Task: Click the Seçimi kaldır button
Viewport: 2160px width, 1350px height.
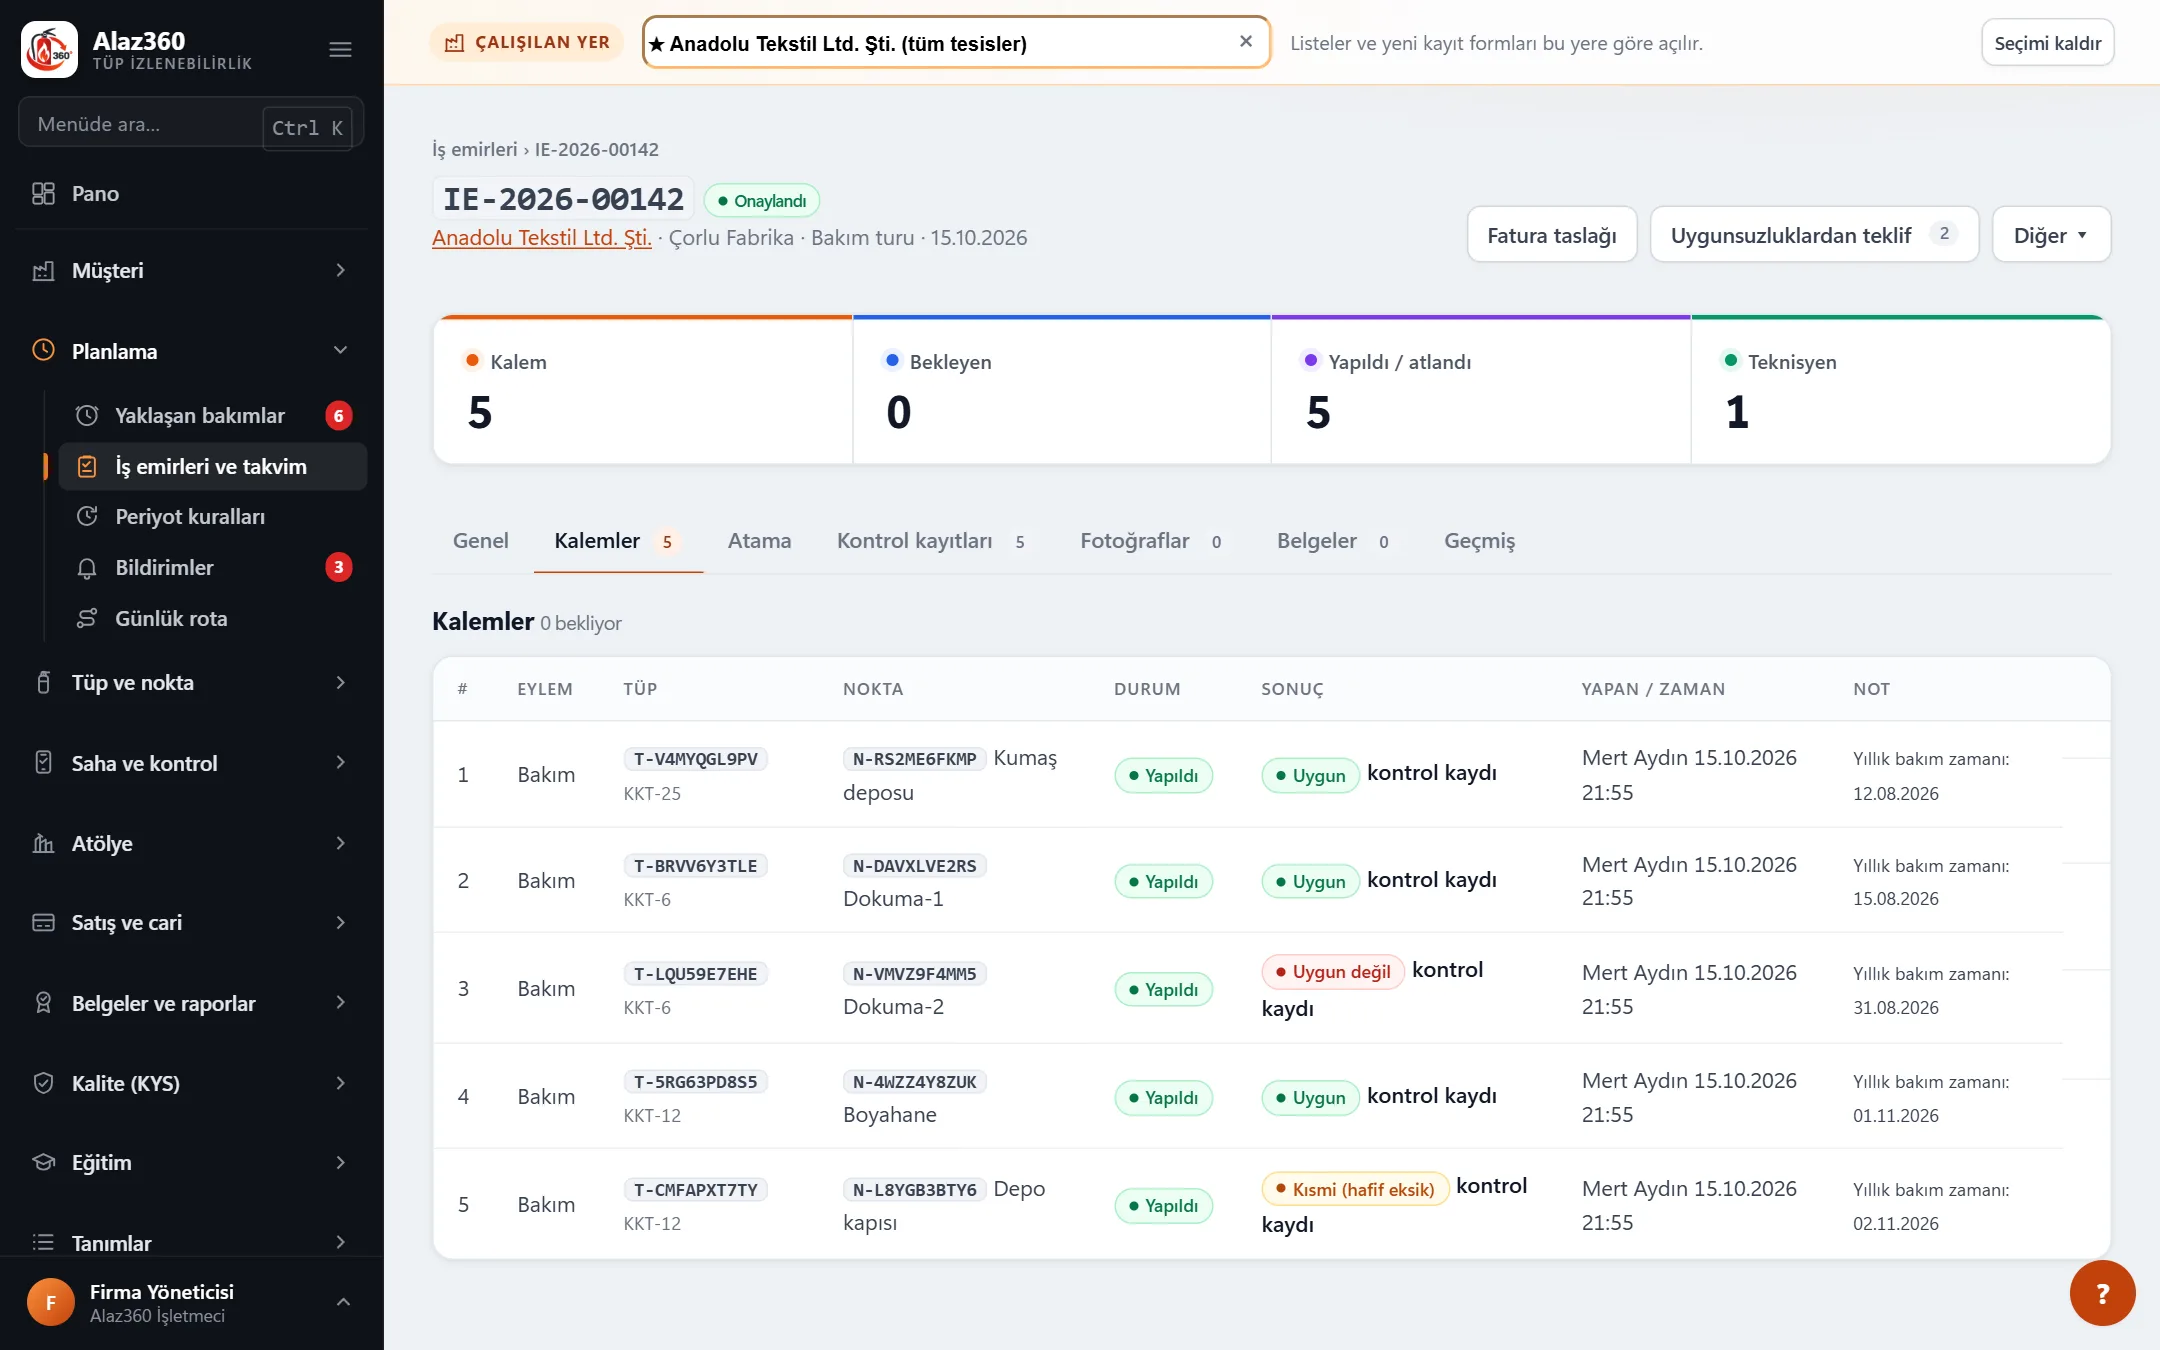Action: pos(2047,43)
